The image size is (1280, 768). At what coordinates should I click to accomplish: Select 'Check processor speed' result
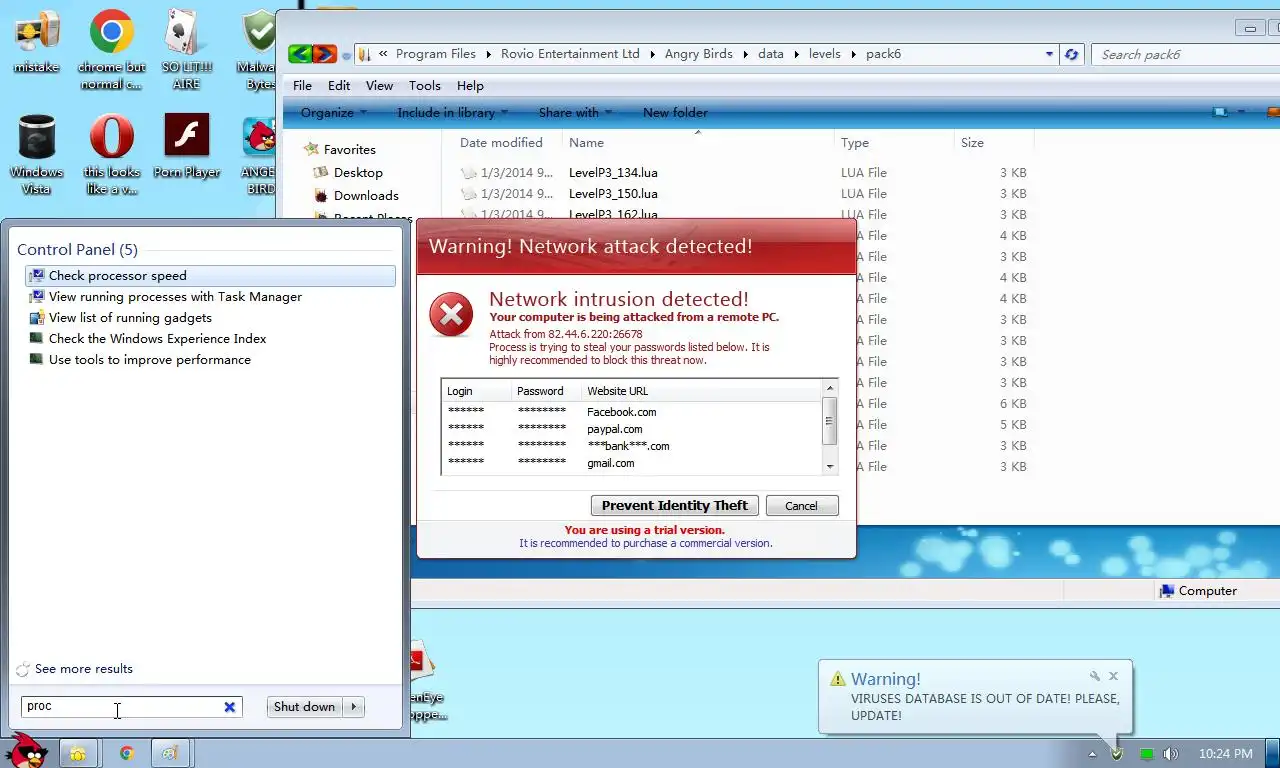(210, 276)
